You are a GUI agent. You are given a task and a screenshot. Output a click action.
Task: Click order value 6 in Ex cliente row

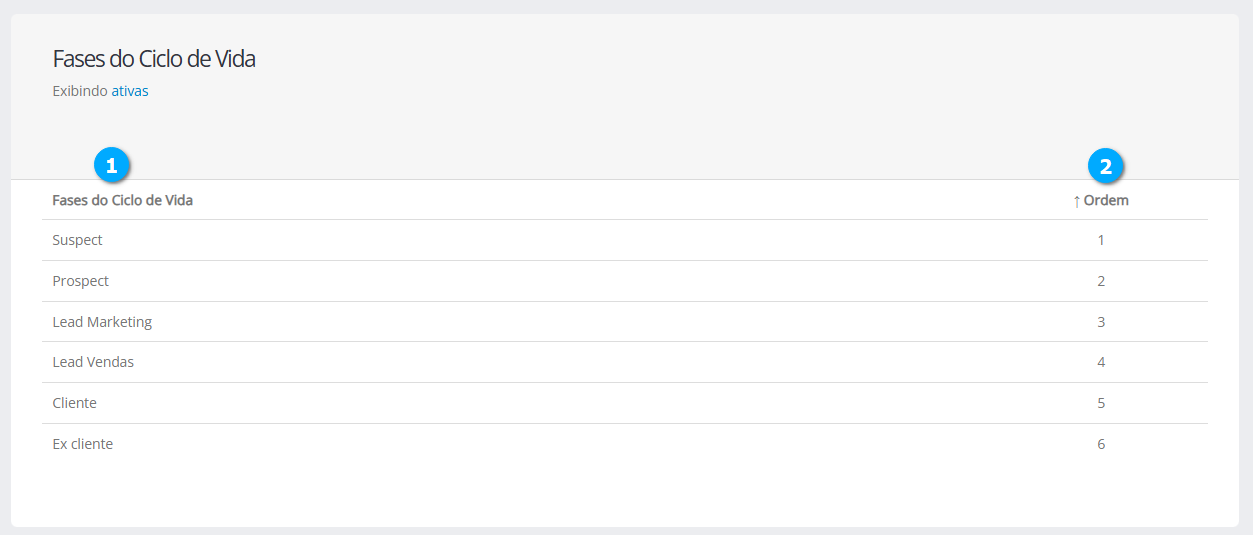pos(1101,444)
